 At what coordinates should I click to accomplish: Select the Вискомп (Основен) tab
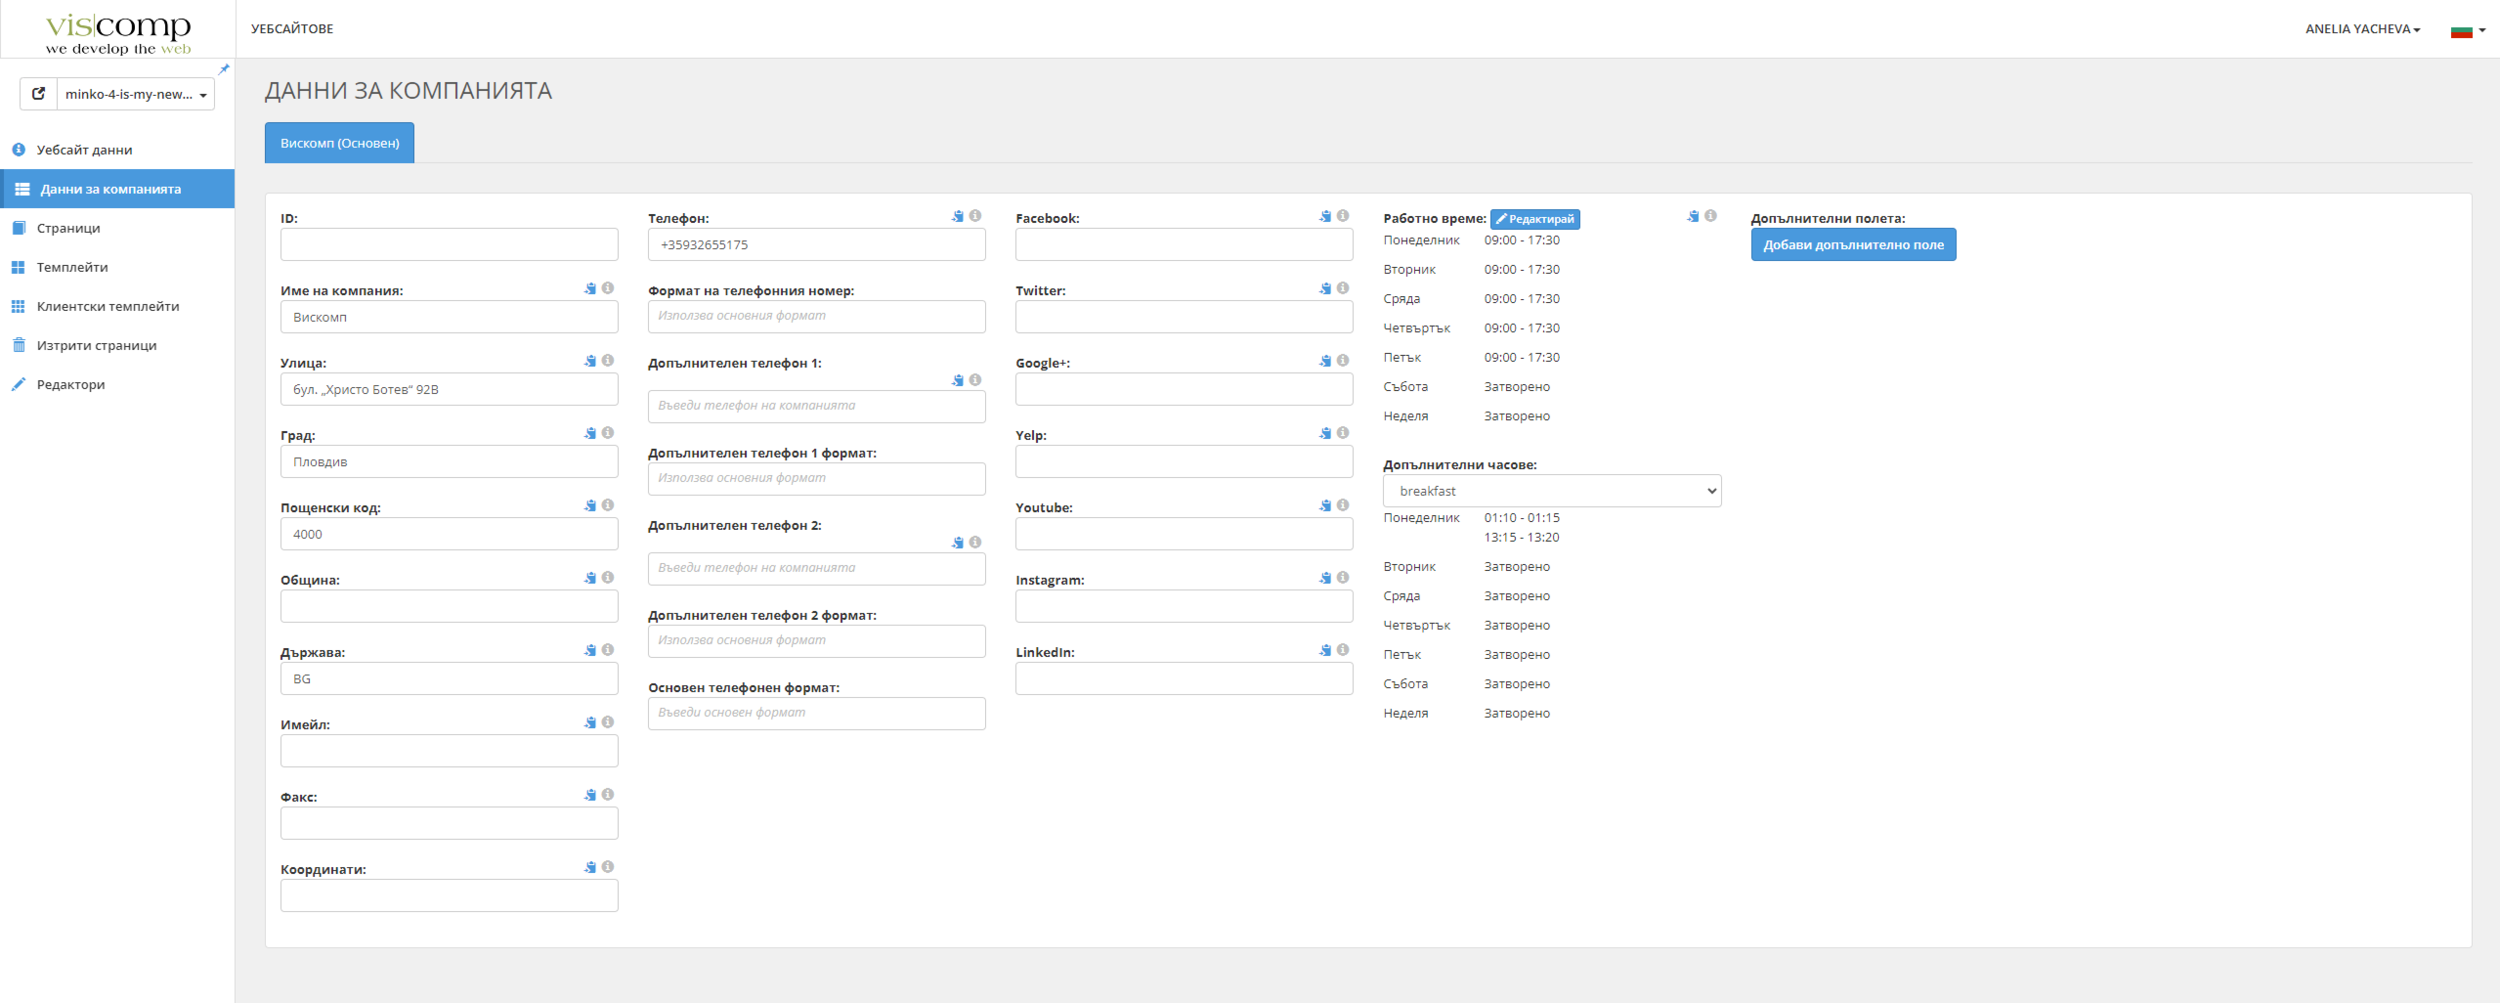click(x=339, y=143)
